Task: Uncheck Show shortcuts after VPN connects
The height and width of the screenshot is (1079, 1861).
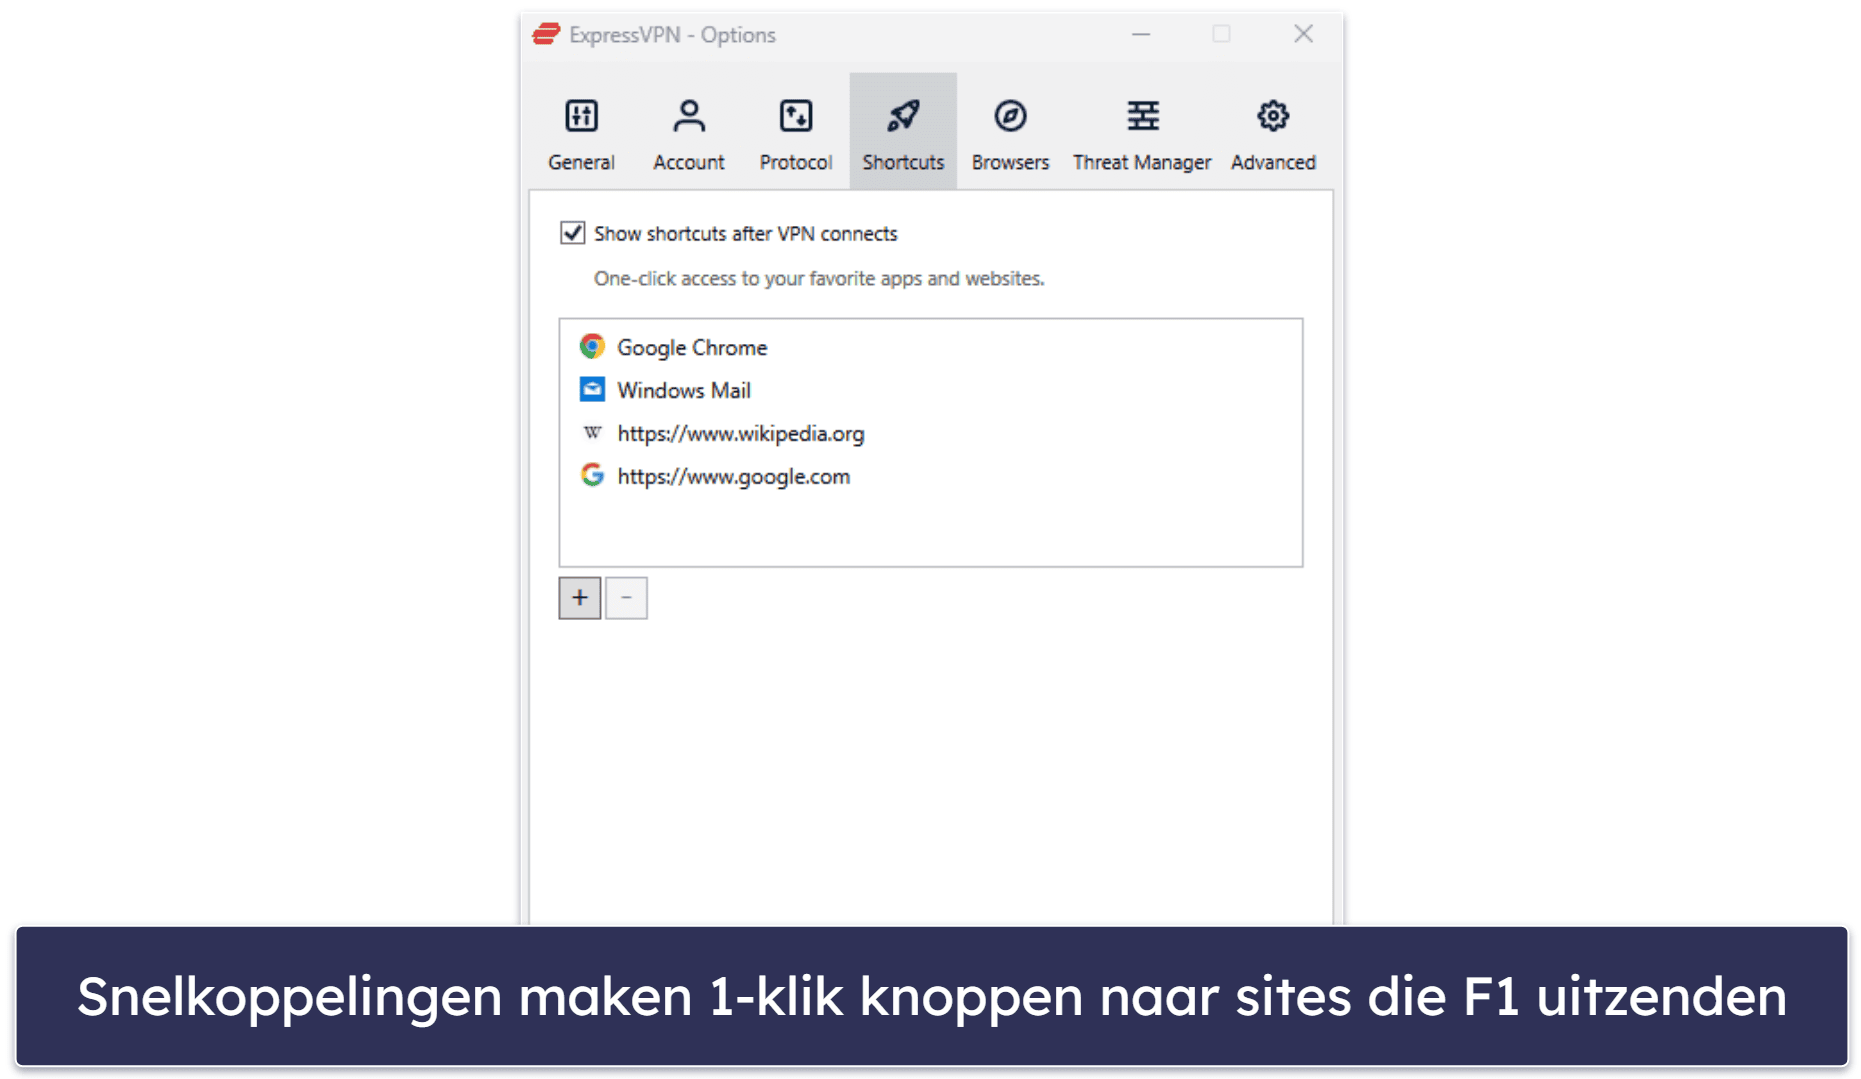Action: click(572, 233)
